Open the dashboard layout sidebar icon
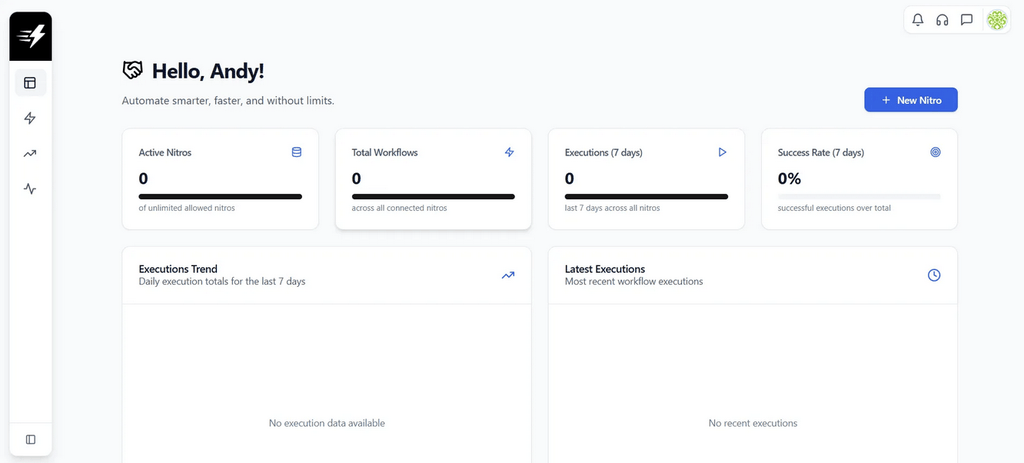The width and height of the screenshot is (1024, 463). pos(30,83)
